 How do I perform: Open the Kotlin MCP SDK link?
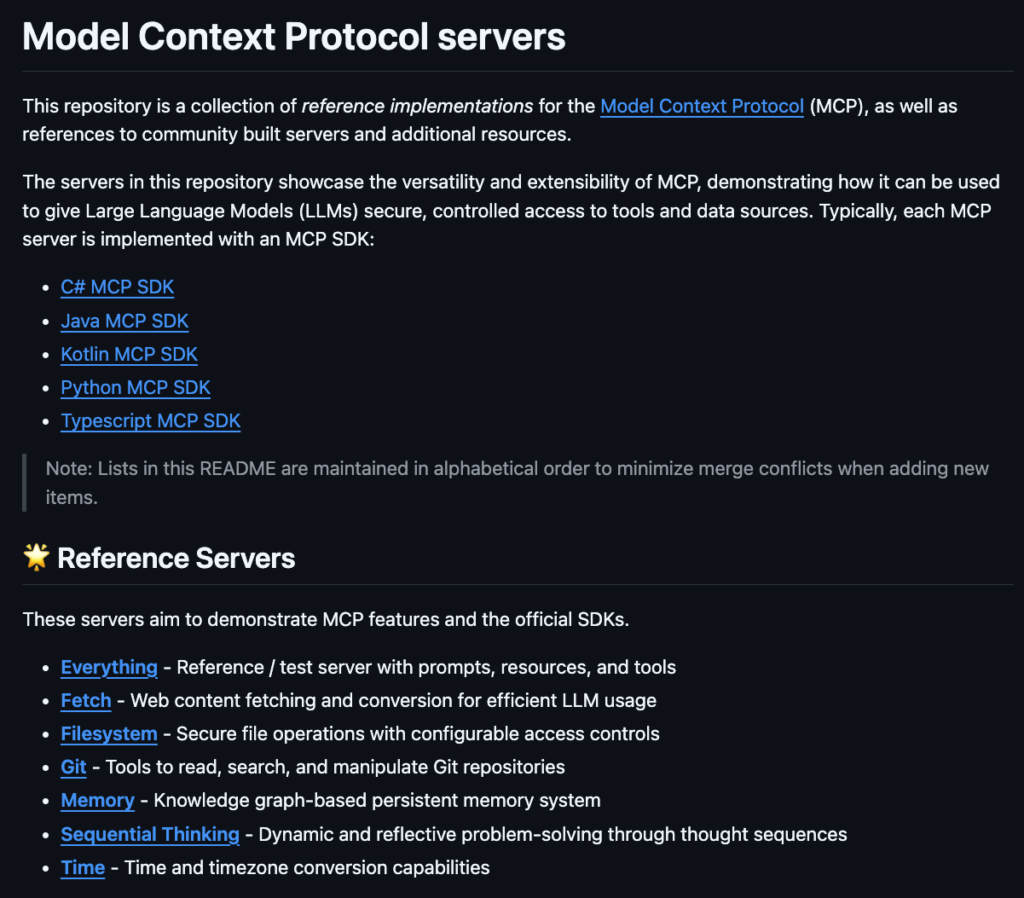[129, 354]
